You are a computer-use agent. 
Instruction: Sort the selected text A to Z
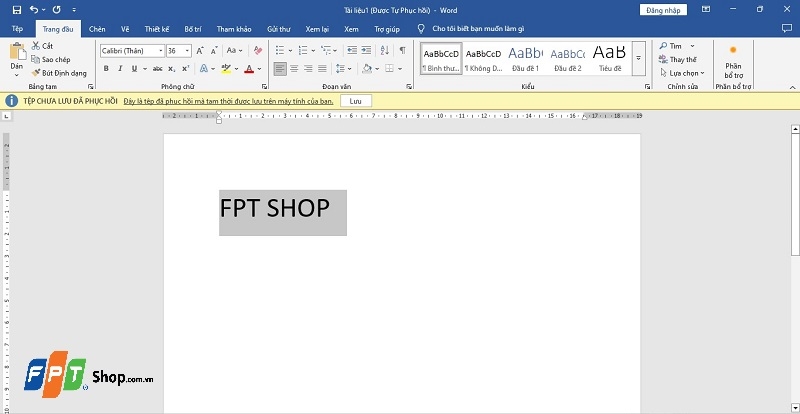385,50
